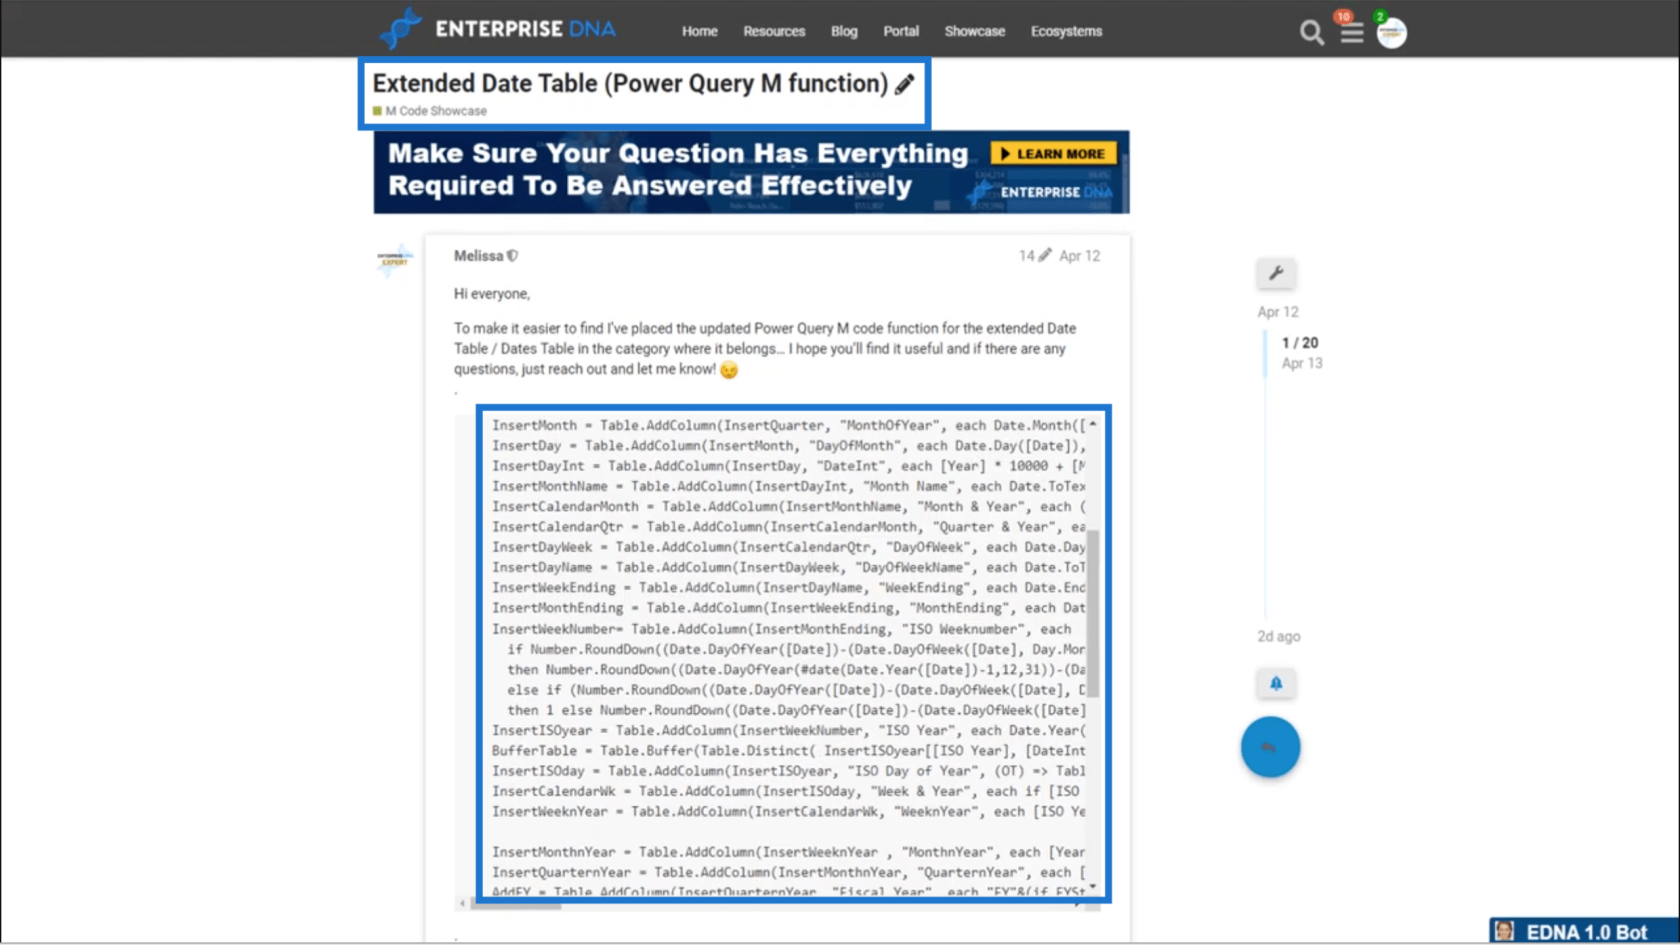This screenshot has height=945, width=1680.
Task: Open the EDNA 1.0 Bot chat
Action: coord(1584,931)
